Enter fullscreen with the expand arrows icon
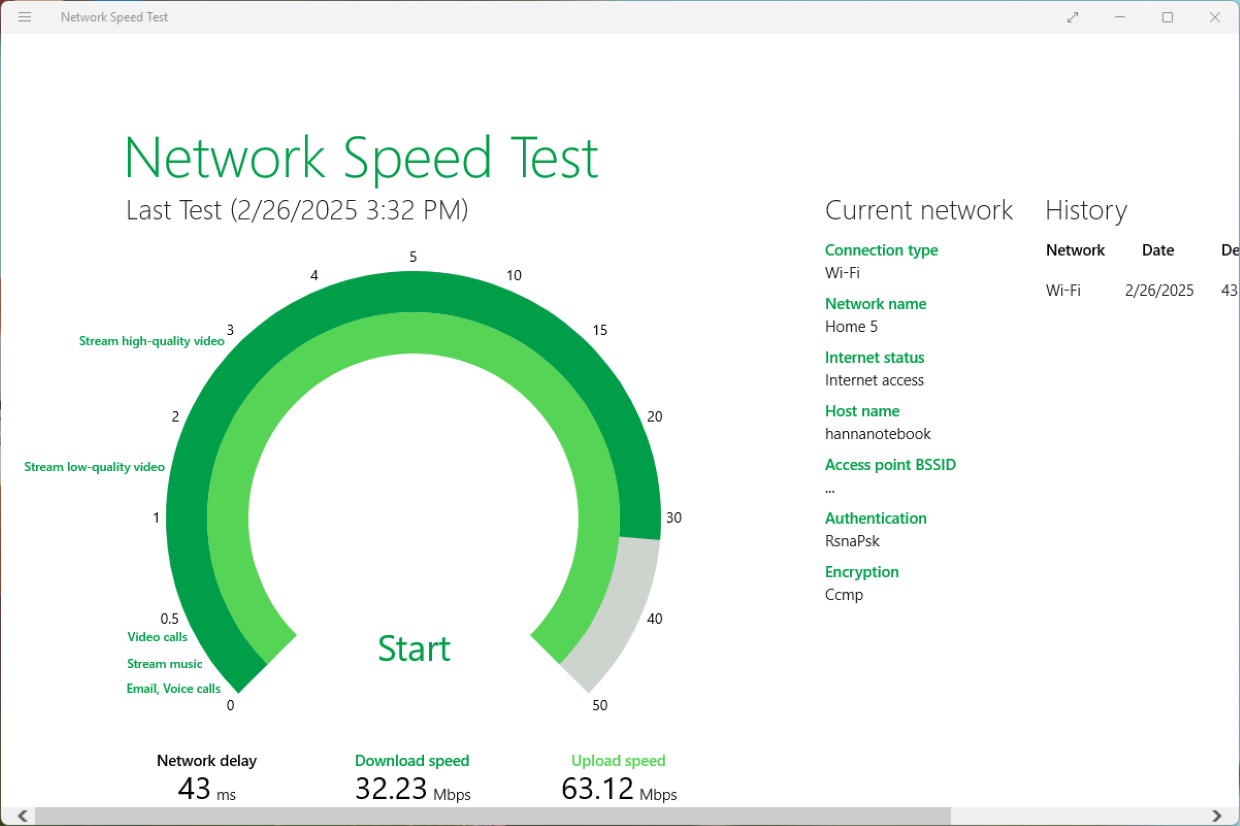Viewport: 1240px width, 826px height. 1072,17
